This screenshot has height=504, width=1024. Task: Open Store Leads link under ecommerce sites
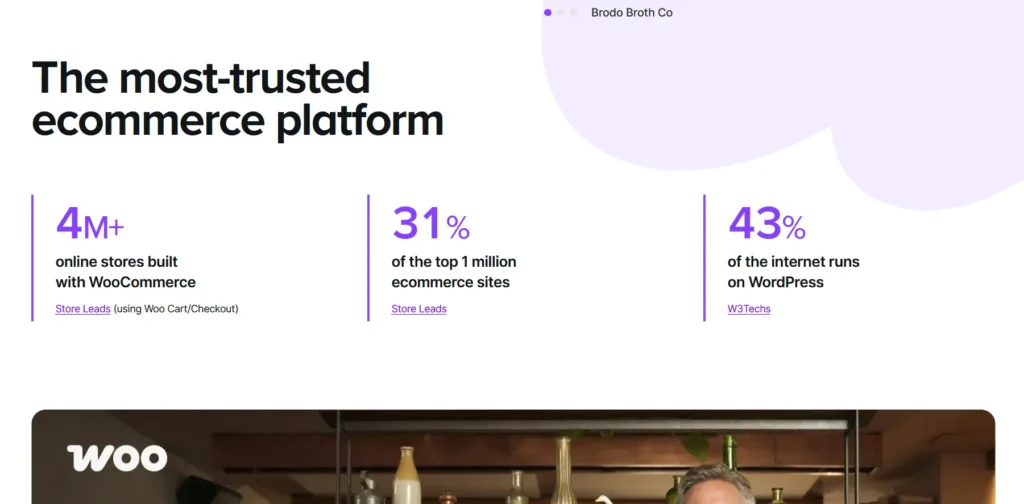(419, 309)
